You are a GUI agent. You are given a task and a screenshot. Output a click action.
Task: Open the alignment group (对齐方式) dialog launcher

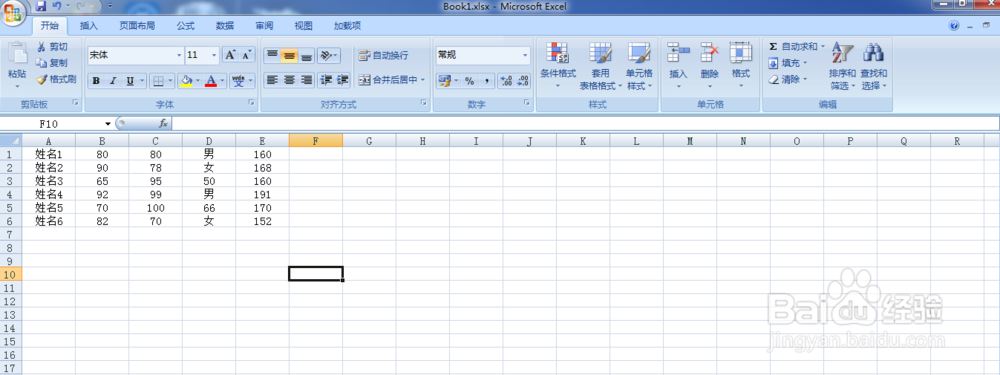[423, 103]
